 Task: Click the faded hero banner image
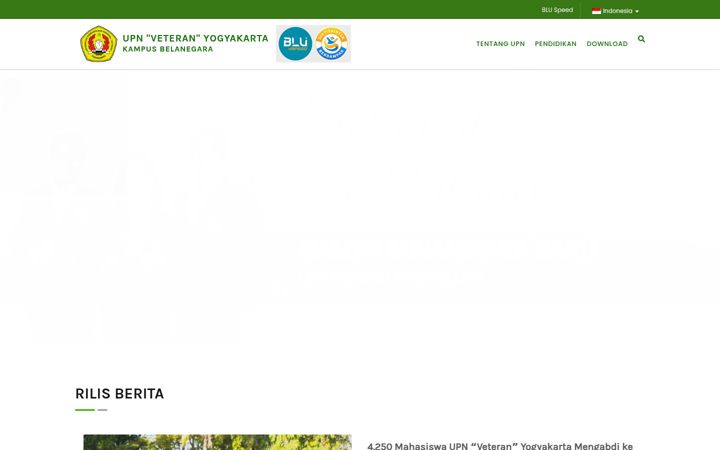tap(360, 209)
